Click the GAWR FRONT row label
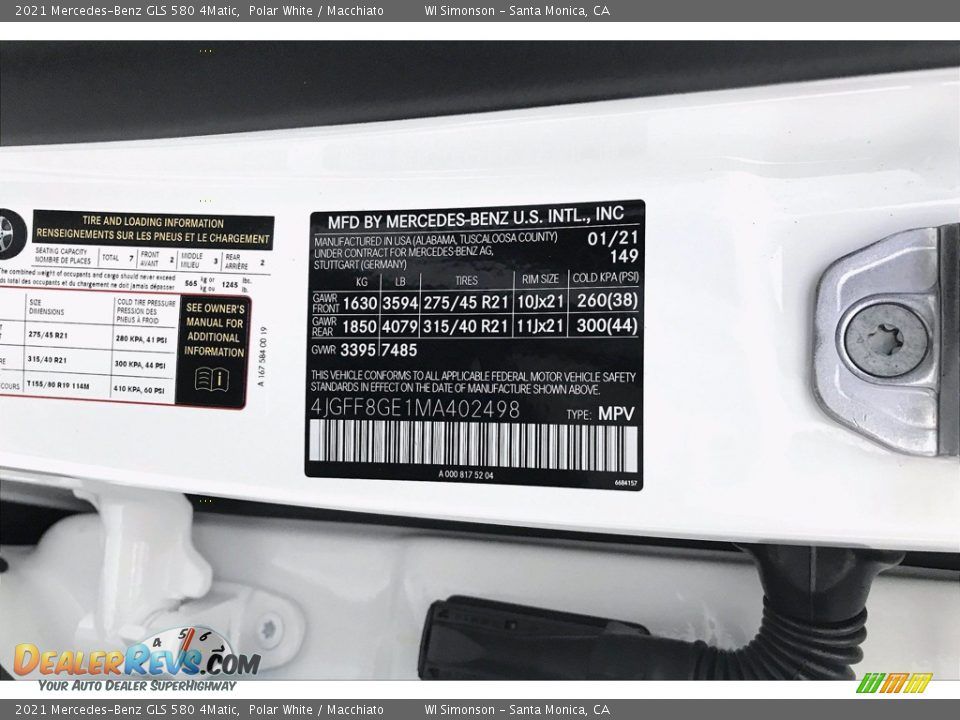 coord(325,303)
